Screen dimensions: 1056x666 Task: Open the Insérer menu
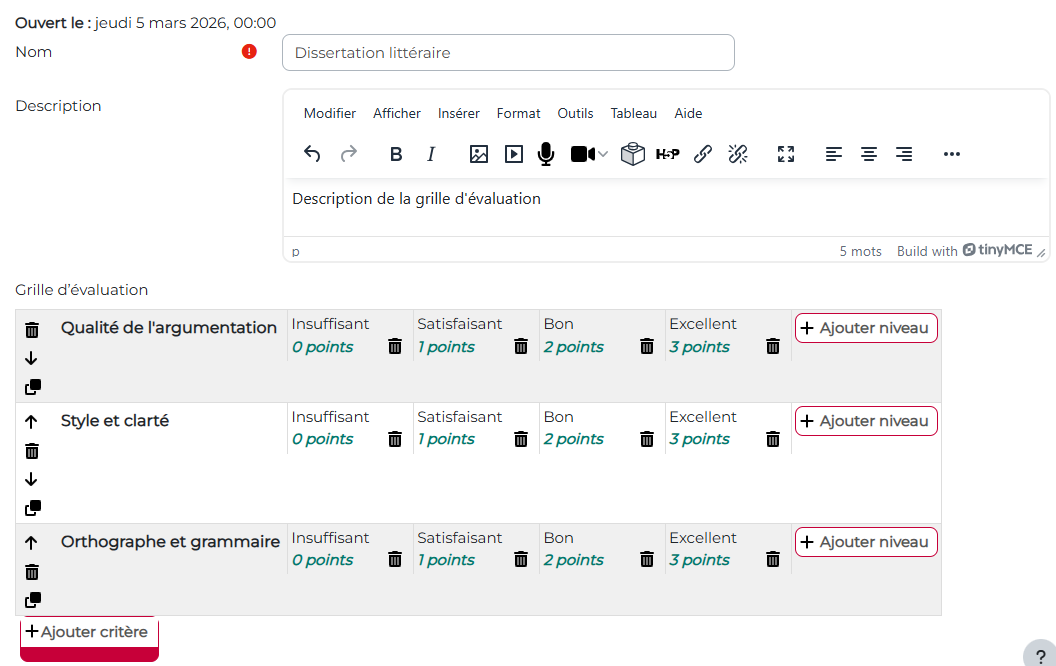click(458, 114)
